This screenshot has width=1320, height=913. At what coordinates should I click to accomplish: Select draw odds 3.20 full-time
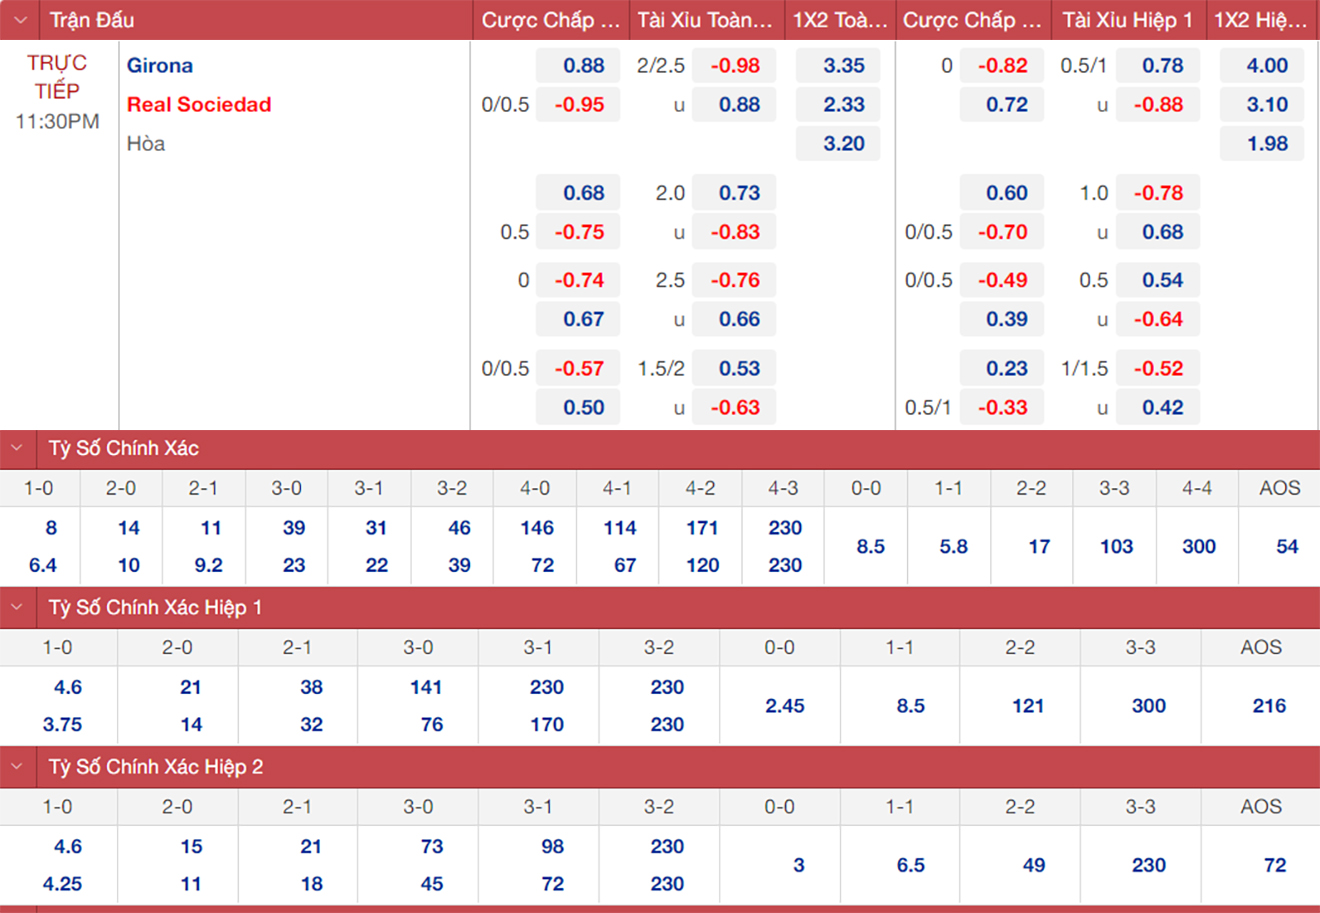[843, 144]
